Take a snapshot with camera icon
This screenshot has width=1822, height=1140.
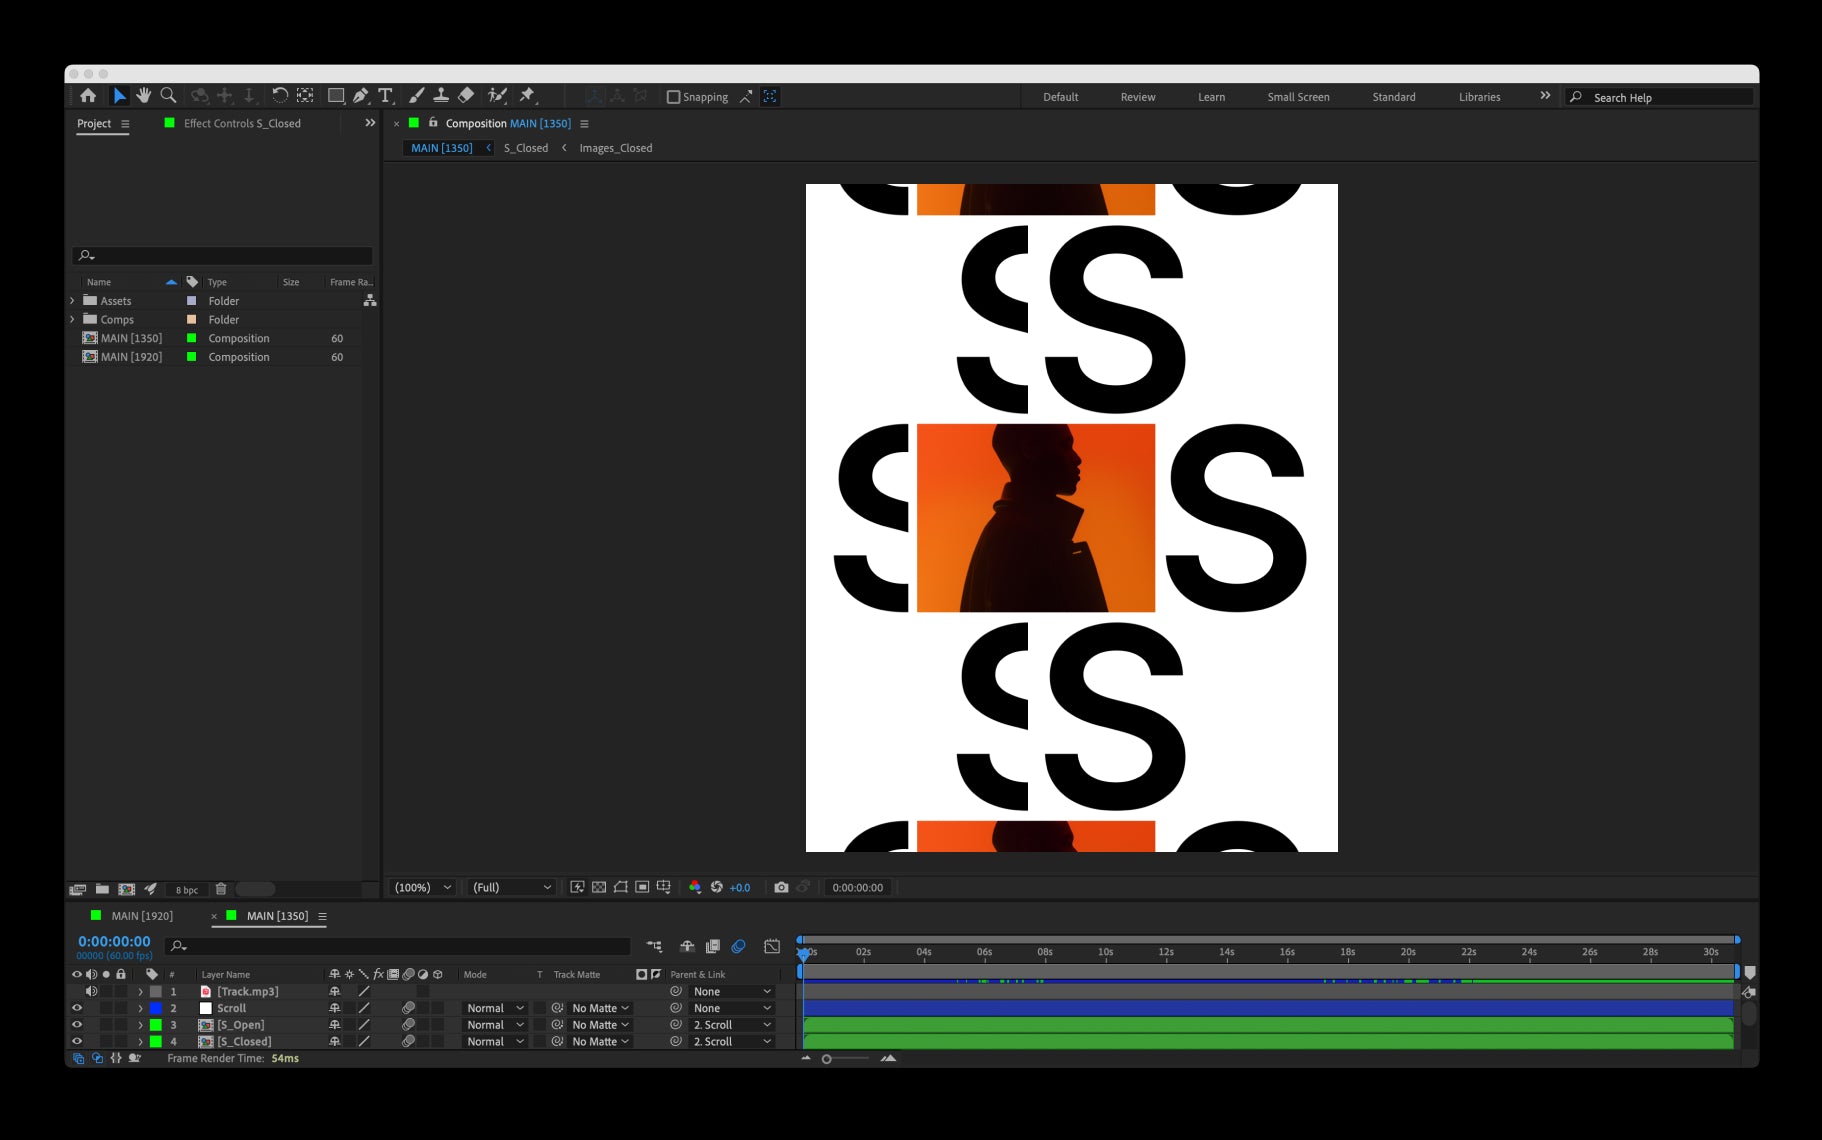[781, 887]
